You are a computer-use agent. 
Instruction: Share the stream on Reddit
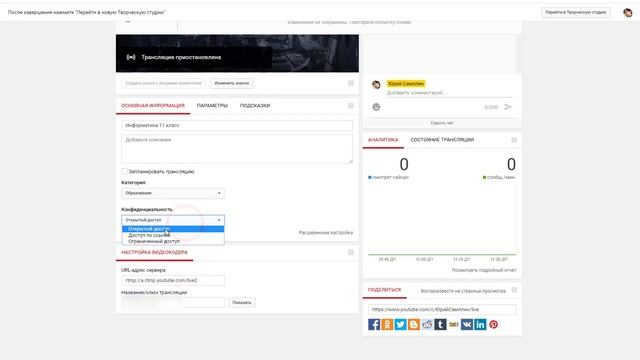coord(427,324)
